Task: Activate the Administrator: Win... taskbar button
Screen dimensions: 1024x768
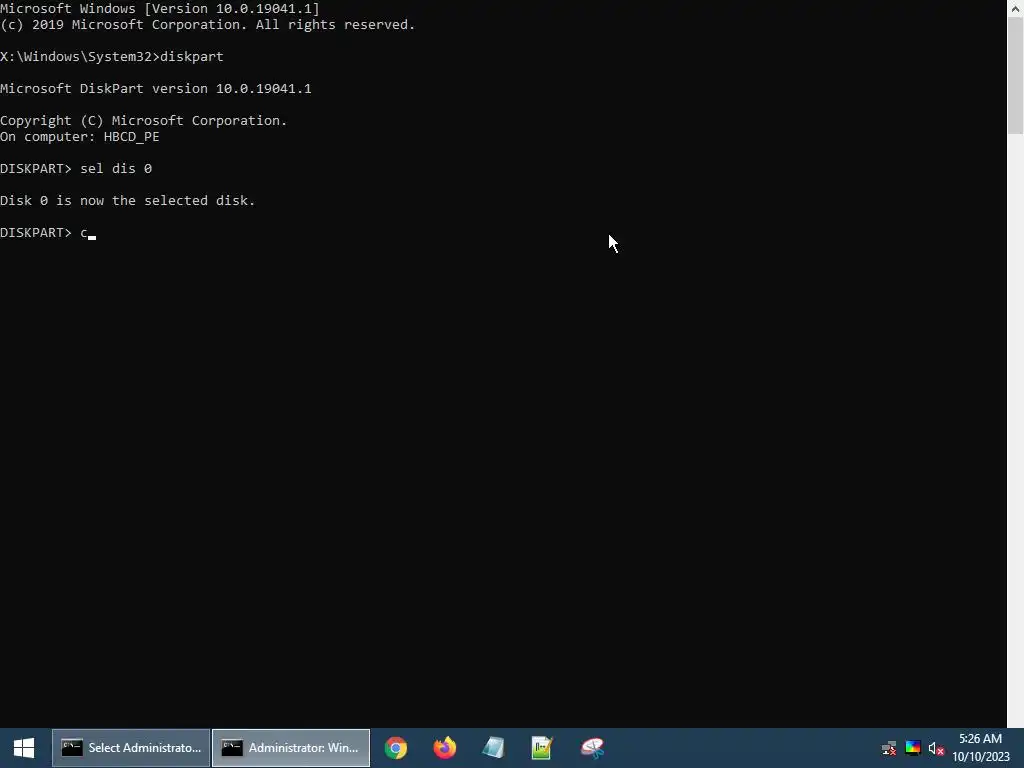Action: pyautogui.click(x=291, y=748)
